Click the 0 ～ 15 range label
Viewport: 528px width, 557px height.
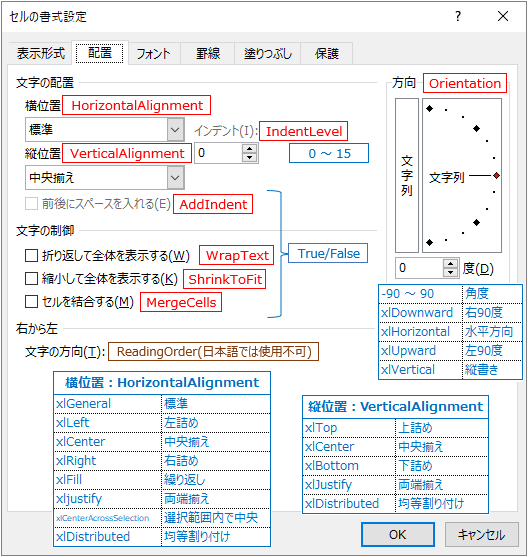coord(329,153)
